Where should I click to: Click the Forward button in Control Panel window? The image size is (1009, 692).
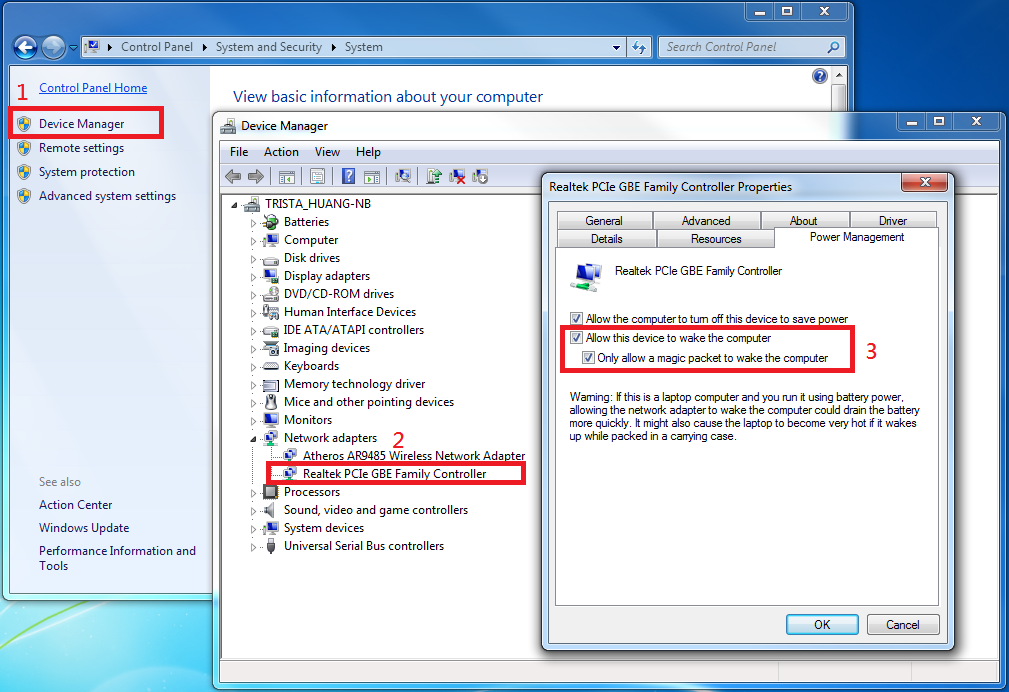(x=53, y=47)
